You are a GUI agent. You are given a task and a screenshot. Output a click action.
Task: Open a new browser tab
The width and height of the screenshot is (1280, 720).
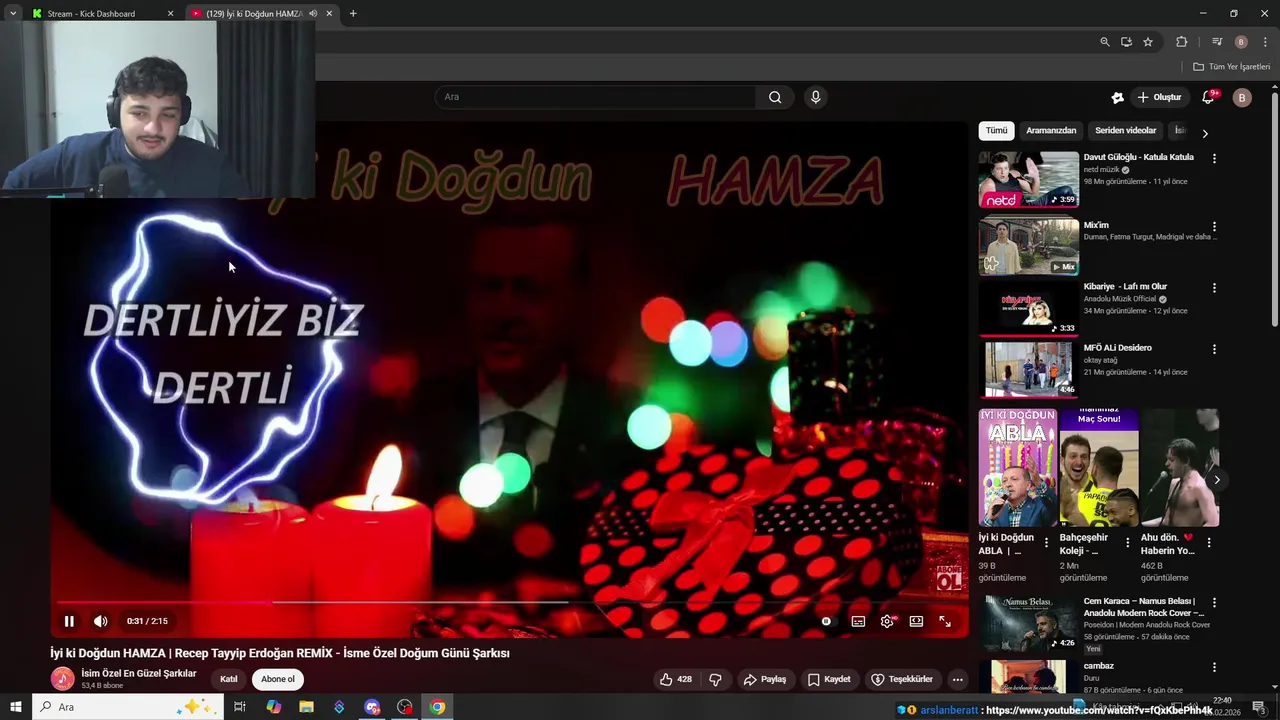(x=353, y=13)
